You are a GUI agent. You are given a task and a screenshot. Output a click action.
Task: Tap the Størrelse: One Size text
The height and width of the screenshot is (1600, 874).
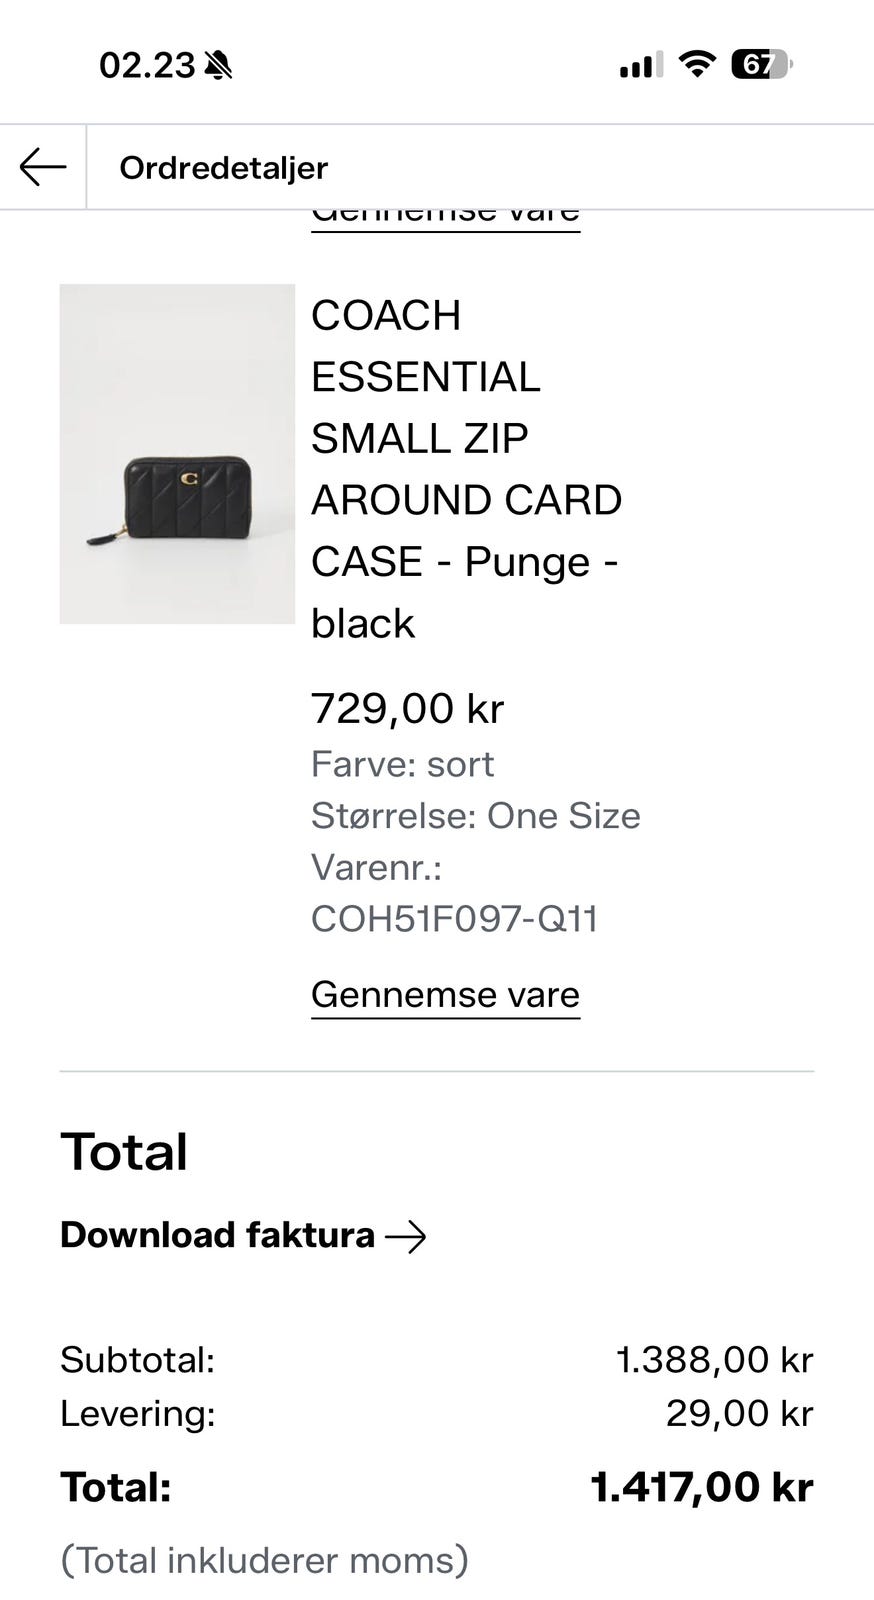tap(476, 815)
